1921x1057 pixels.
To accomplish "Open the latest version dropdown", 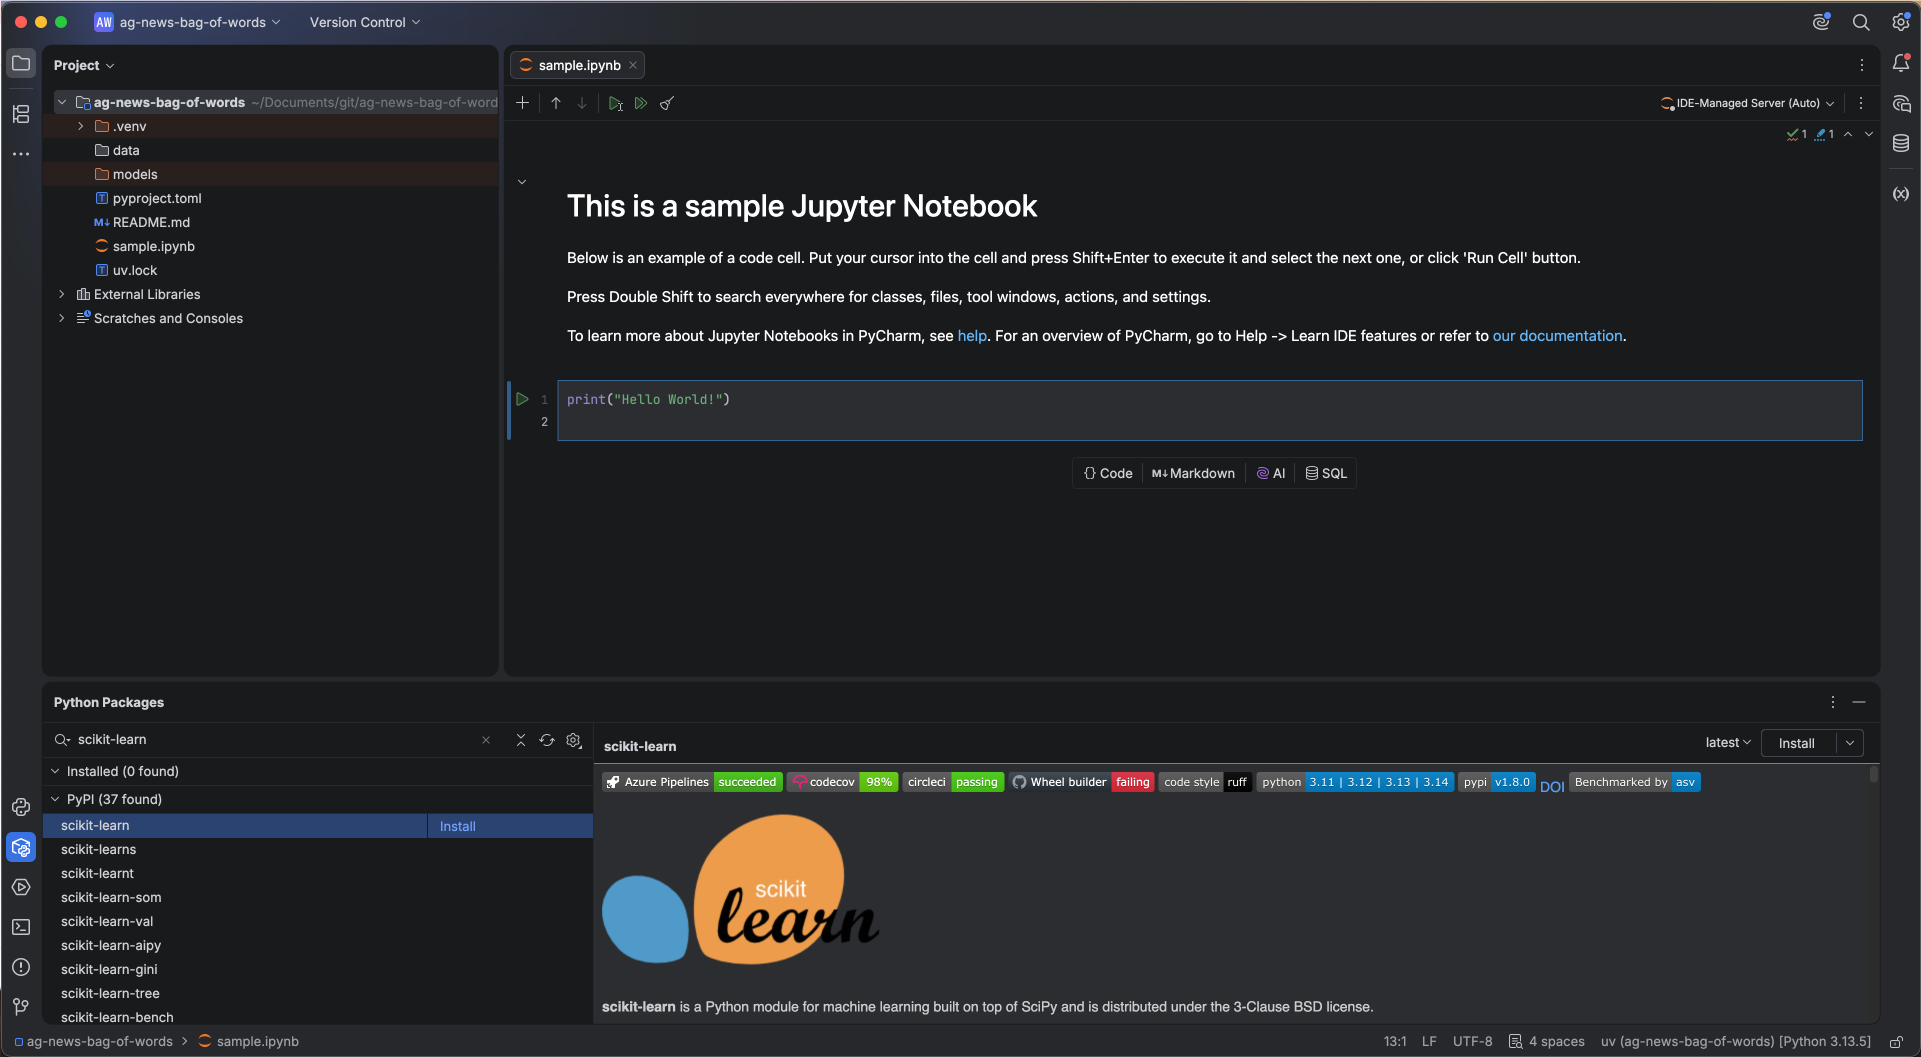I will click(x=1727, y=743).
